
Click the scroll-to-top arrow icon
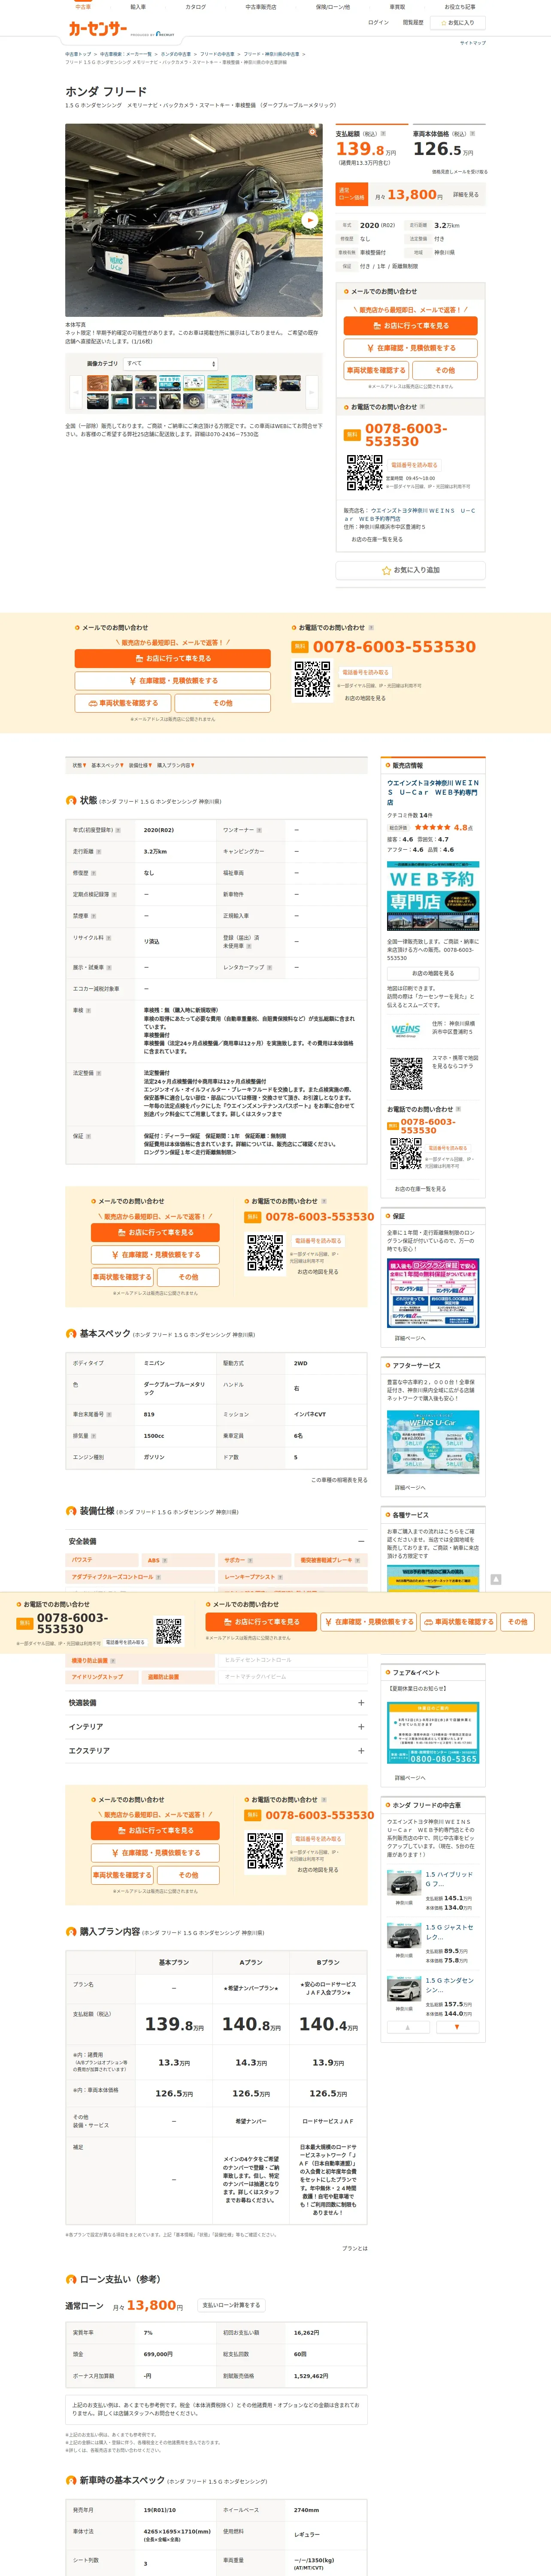coord(495,1579)
